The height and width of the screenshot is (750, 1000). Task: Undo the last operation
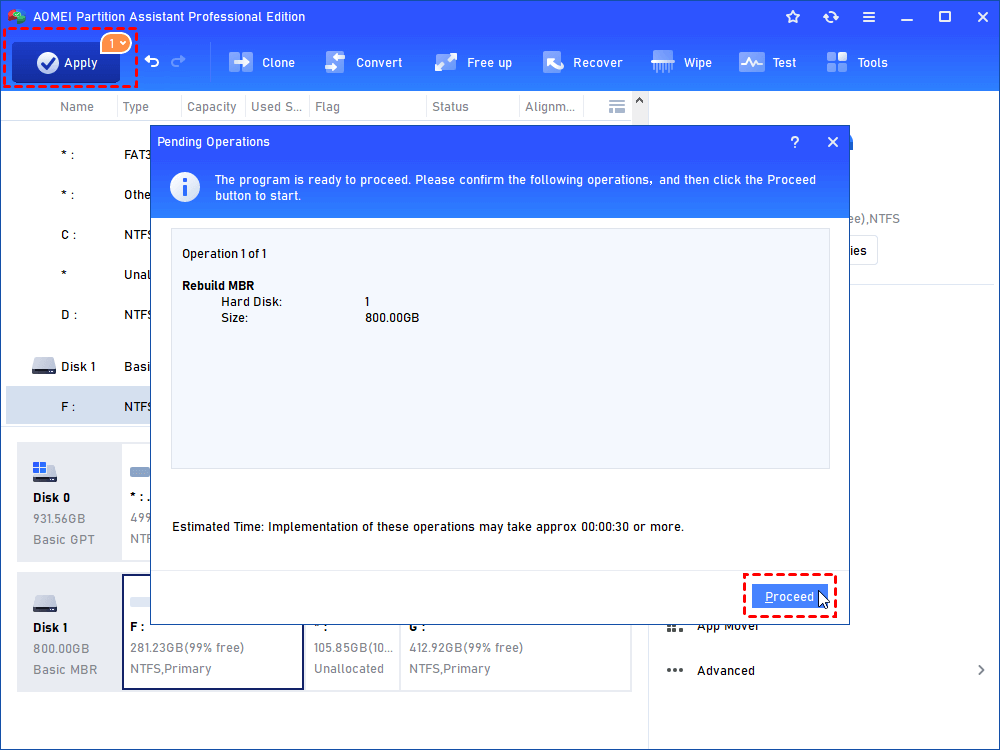[x=152, y=61]
